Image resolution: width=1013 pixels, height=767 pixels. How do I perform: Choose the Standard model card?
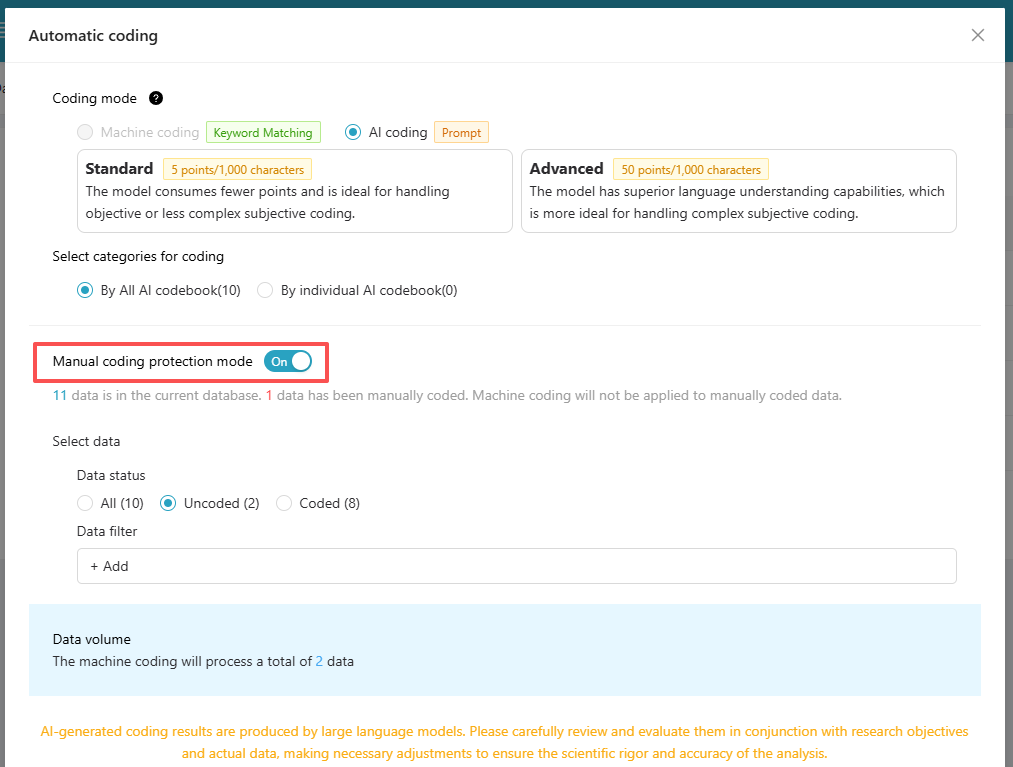(294, 191)
